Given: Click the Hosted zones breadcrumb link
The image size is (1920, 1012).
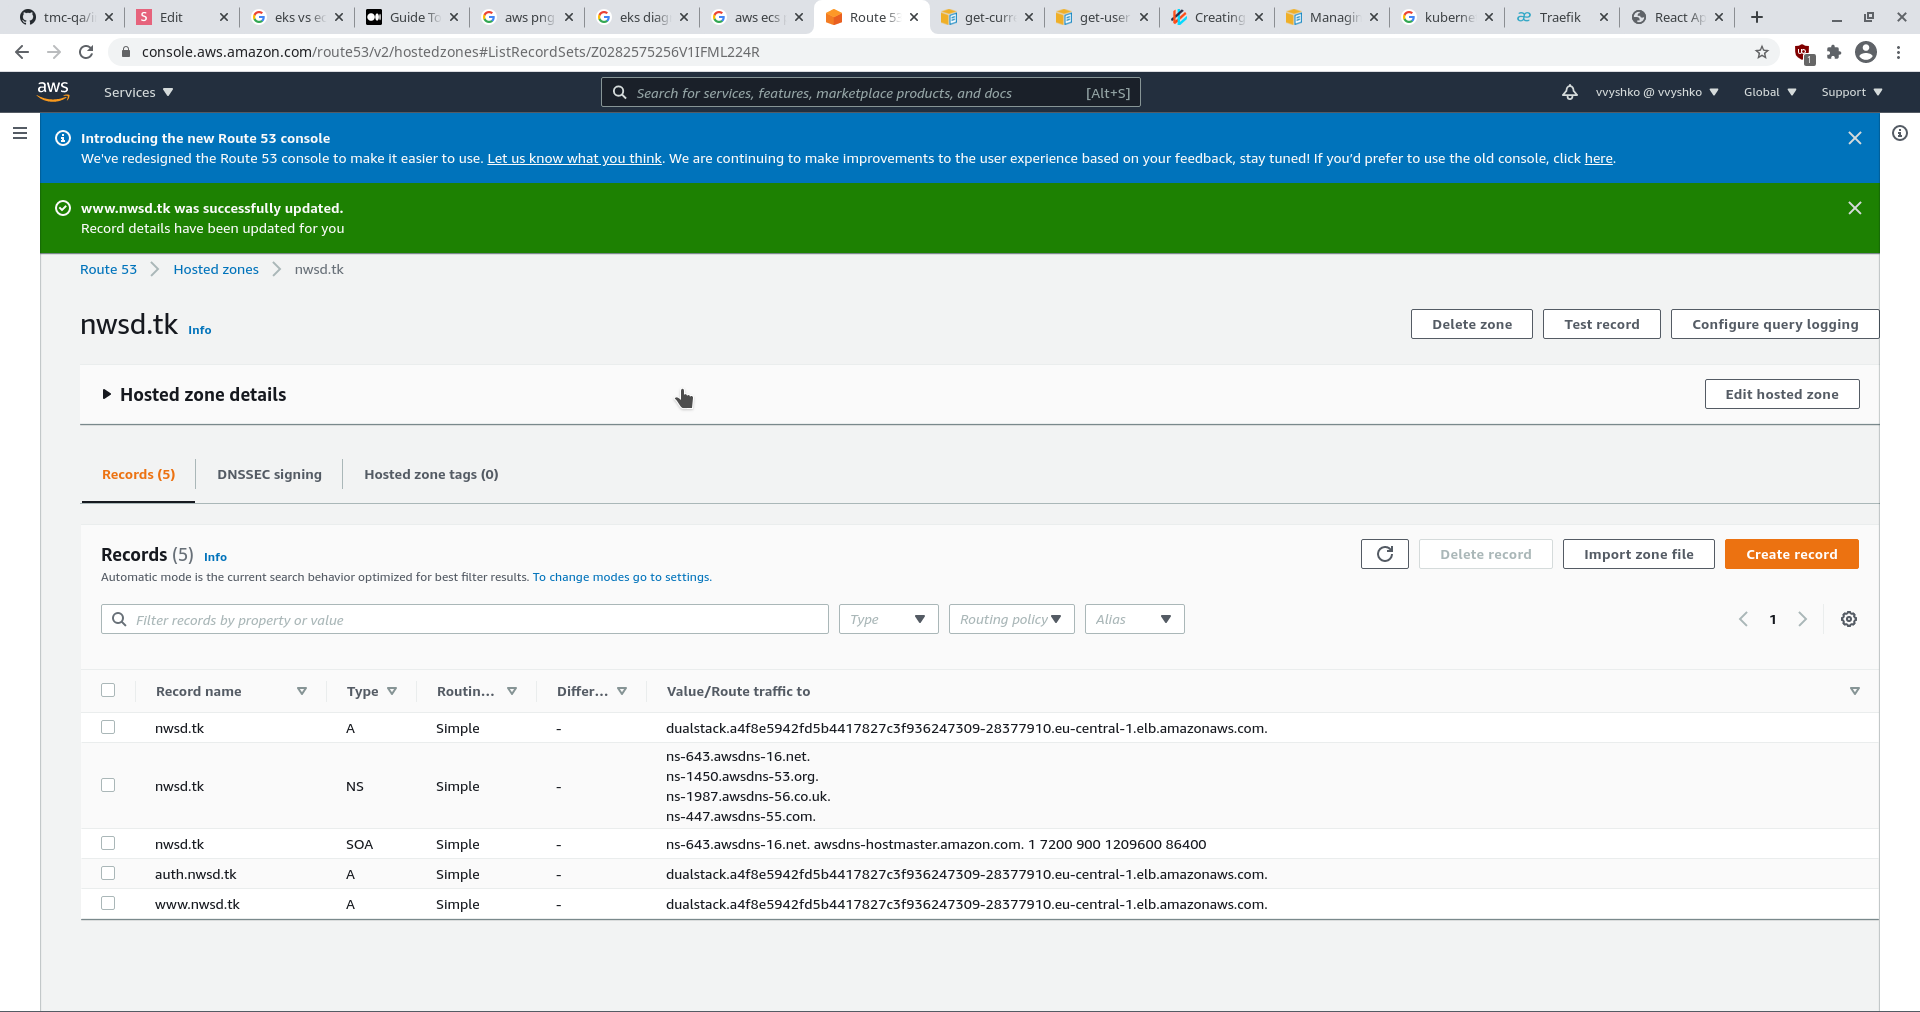Looking at the screenshot, I should click(x=216, y=269).
